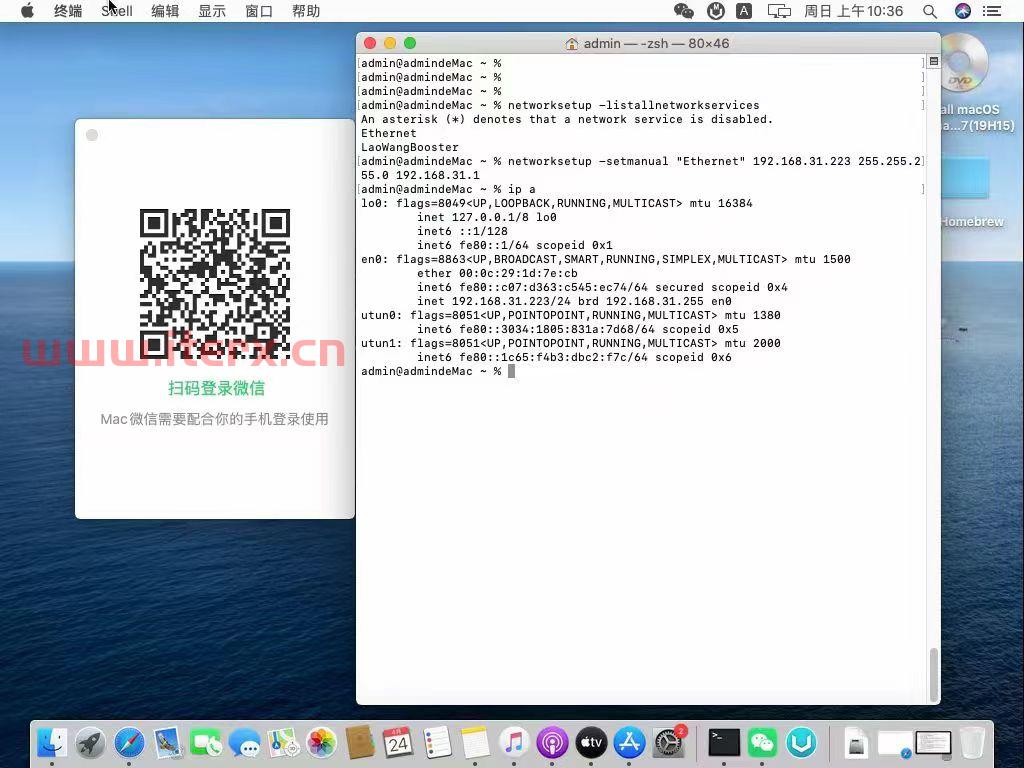The width and height of the screenshot is (1024, 768).
Task: Click the date and time 周日 上午10:36
Action: click(853, 11)
